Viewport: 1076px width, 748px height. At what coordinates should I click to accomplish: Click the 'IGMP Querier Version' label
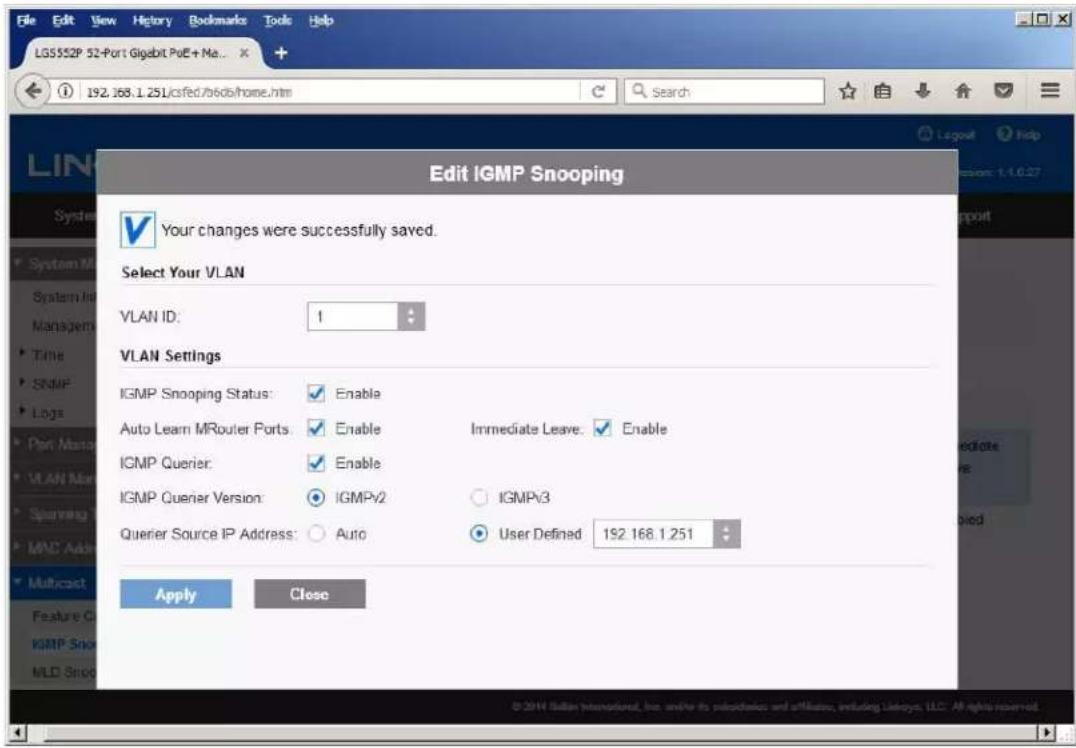191,498
